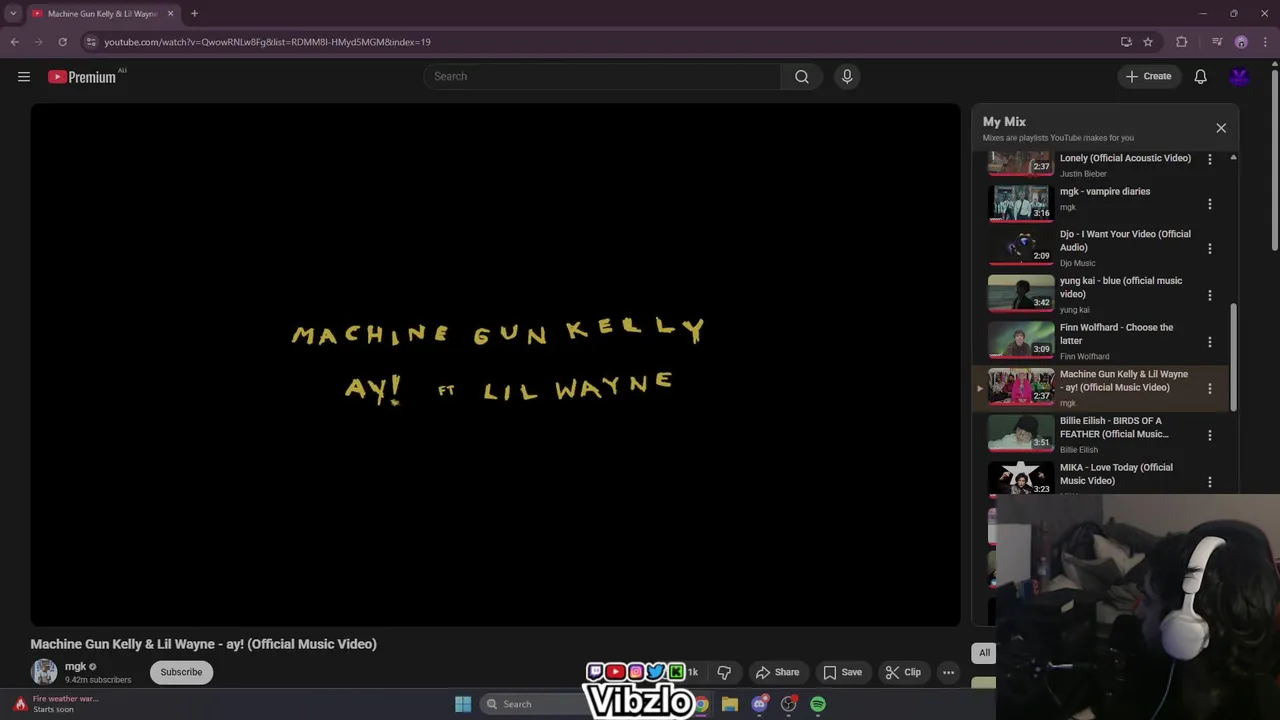Screen dimensions: 1280x720
Task: Save the video to a playlist
Action: [842, 672]
